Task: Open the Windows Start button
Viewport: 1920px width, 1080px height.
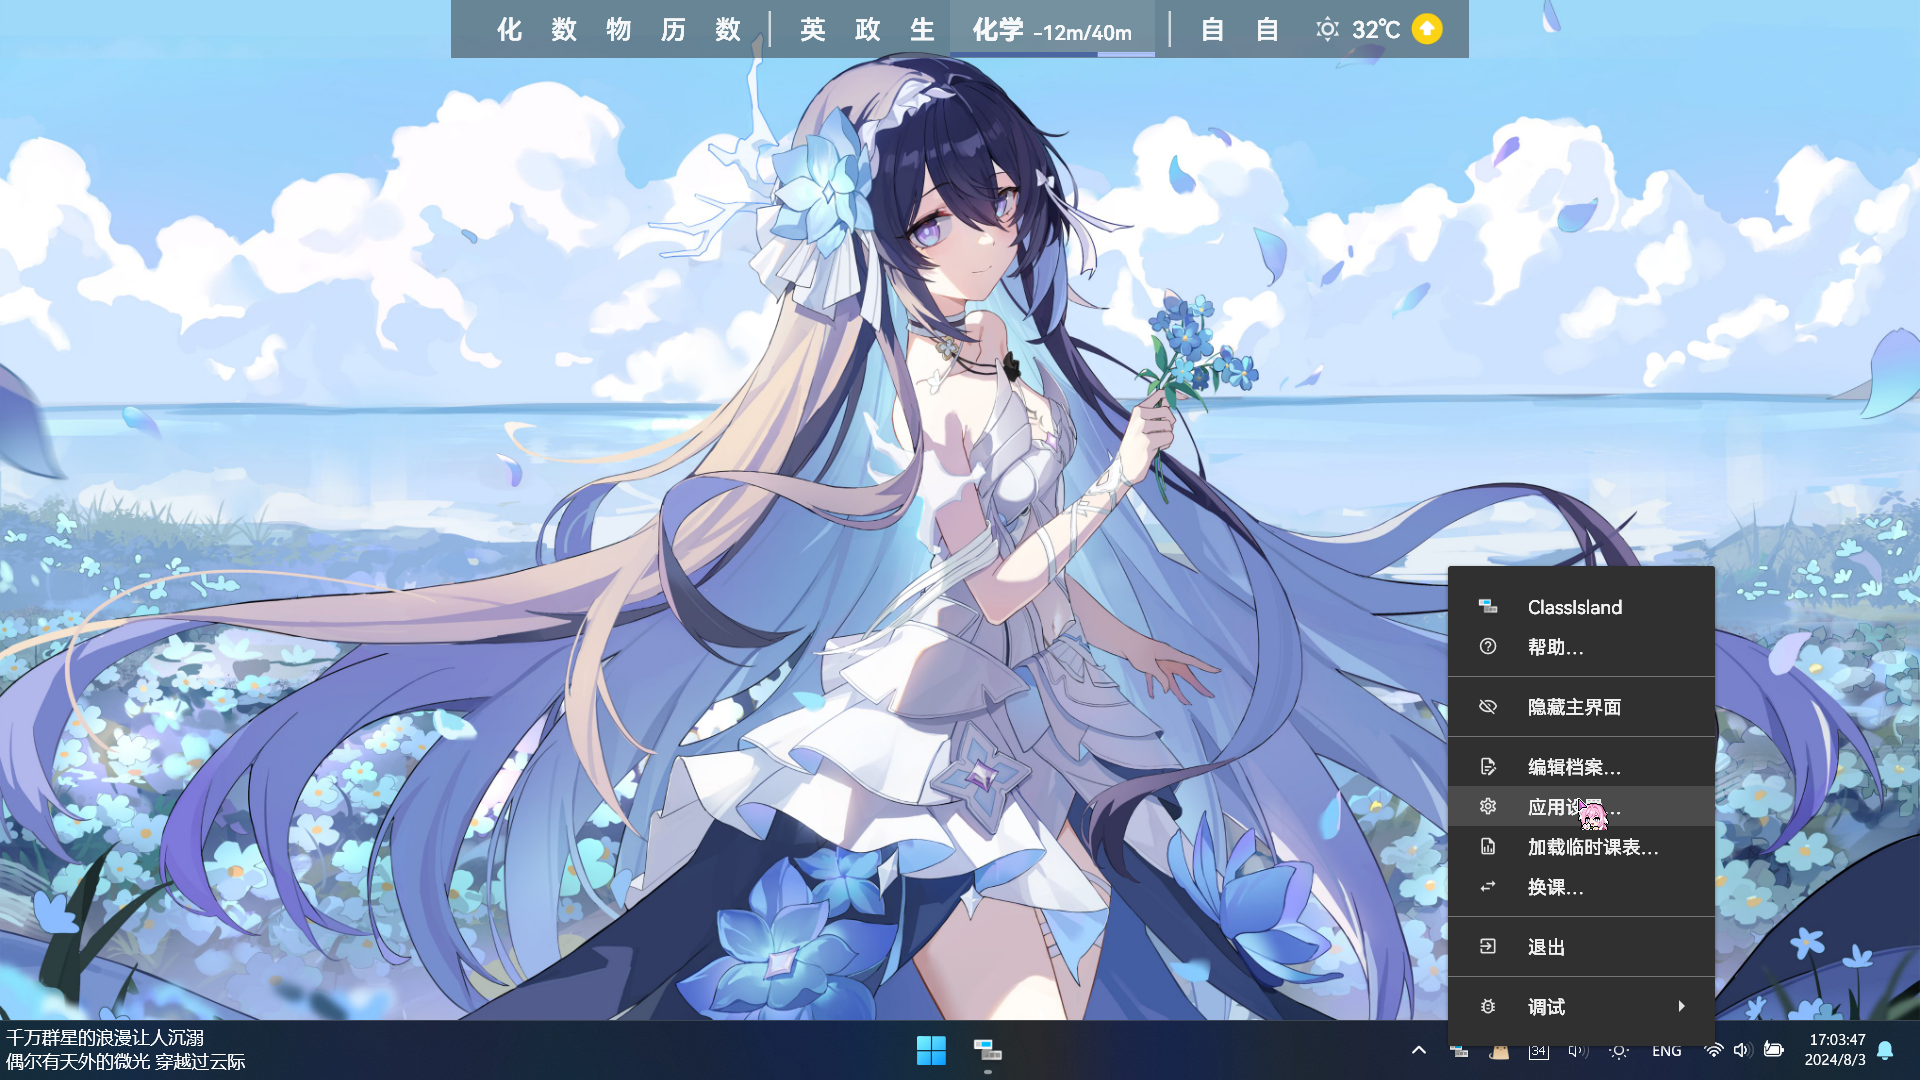Action: click(x=931, y=1050)
